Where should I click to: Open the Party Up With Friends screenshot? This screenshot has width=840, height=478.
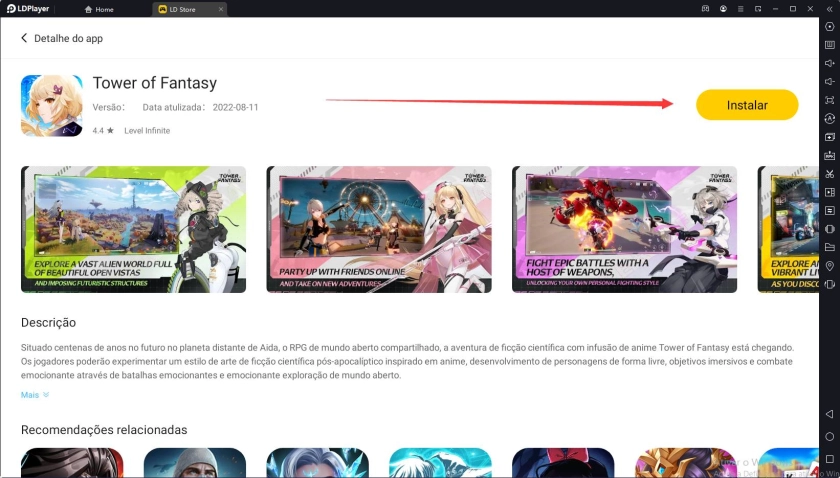click(x=378, y=229)
